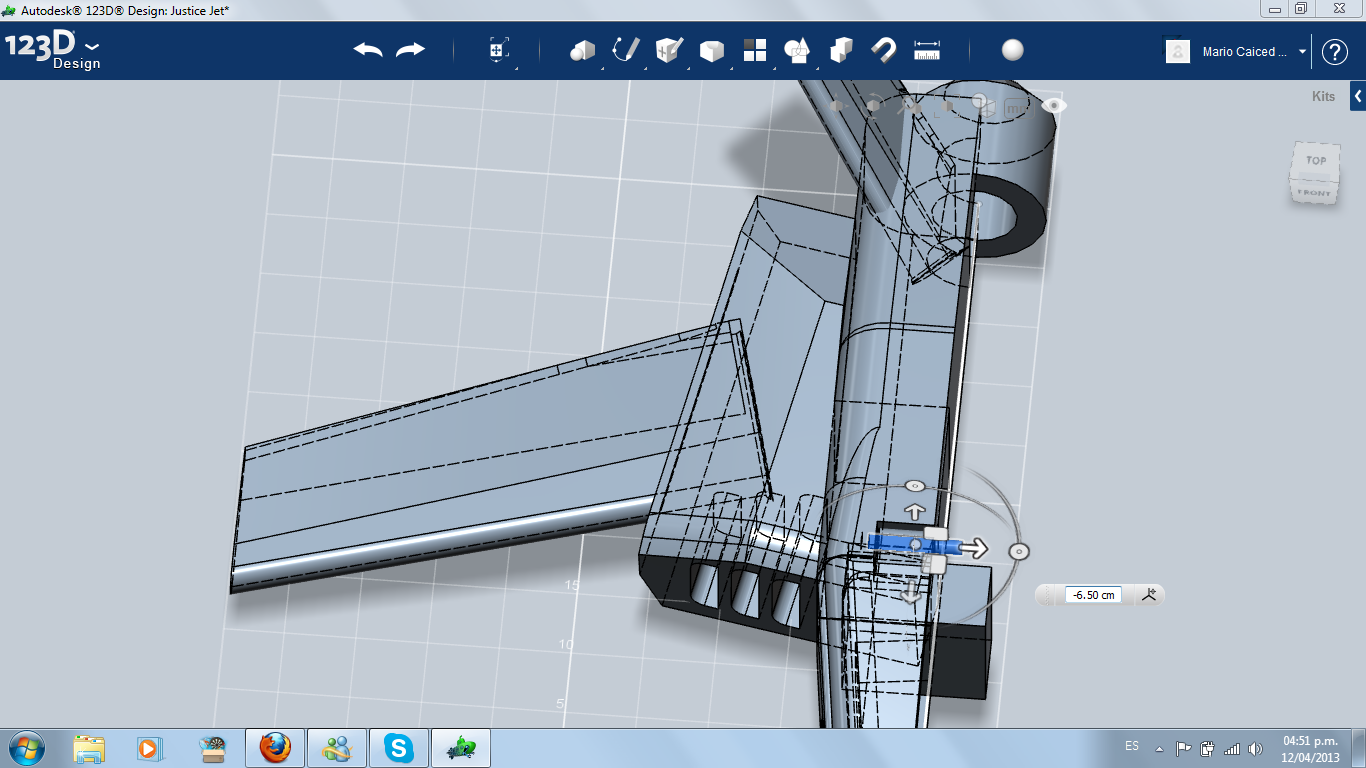Click the right-pointing move arrow on manipulator
1366x768 pixels.
tap(975, 548)
